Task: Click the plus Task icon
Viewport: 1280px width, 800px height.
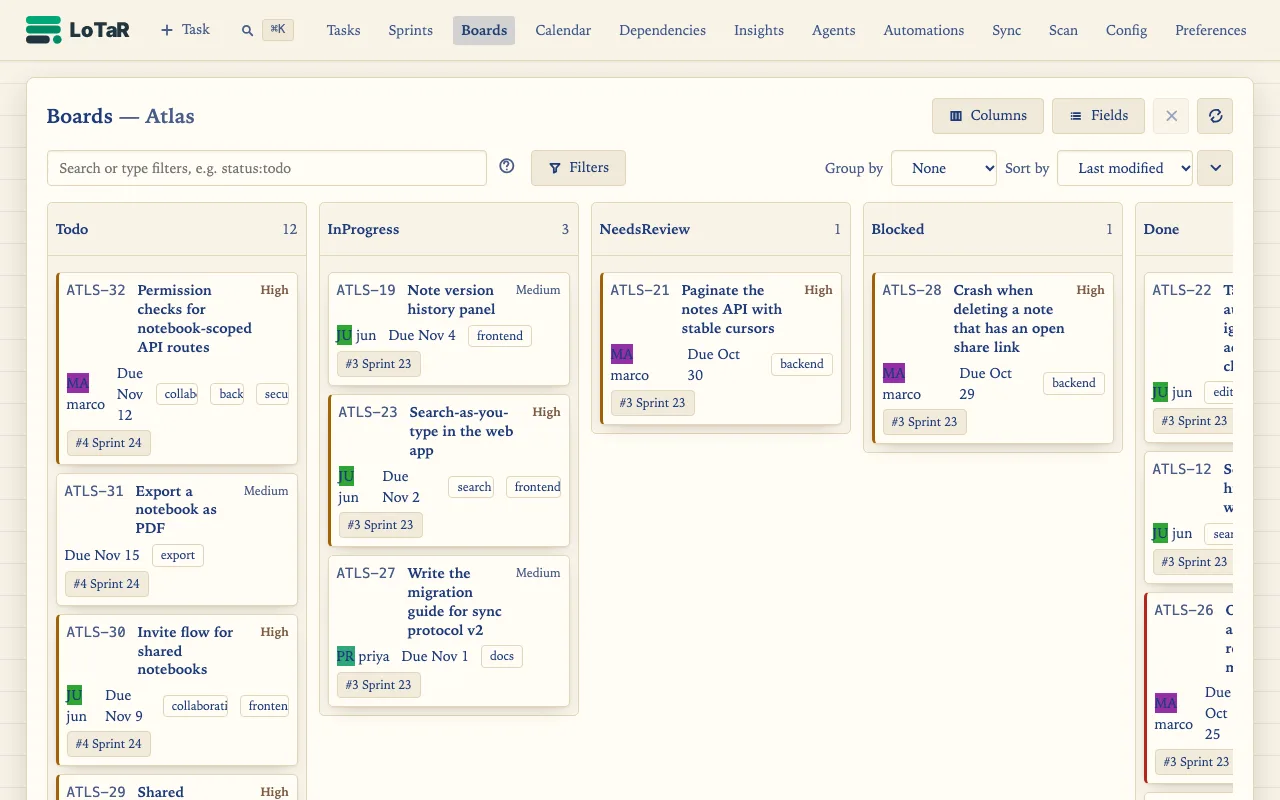Action: [167, 30]
